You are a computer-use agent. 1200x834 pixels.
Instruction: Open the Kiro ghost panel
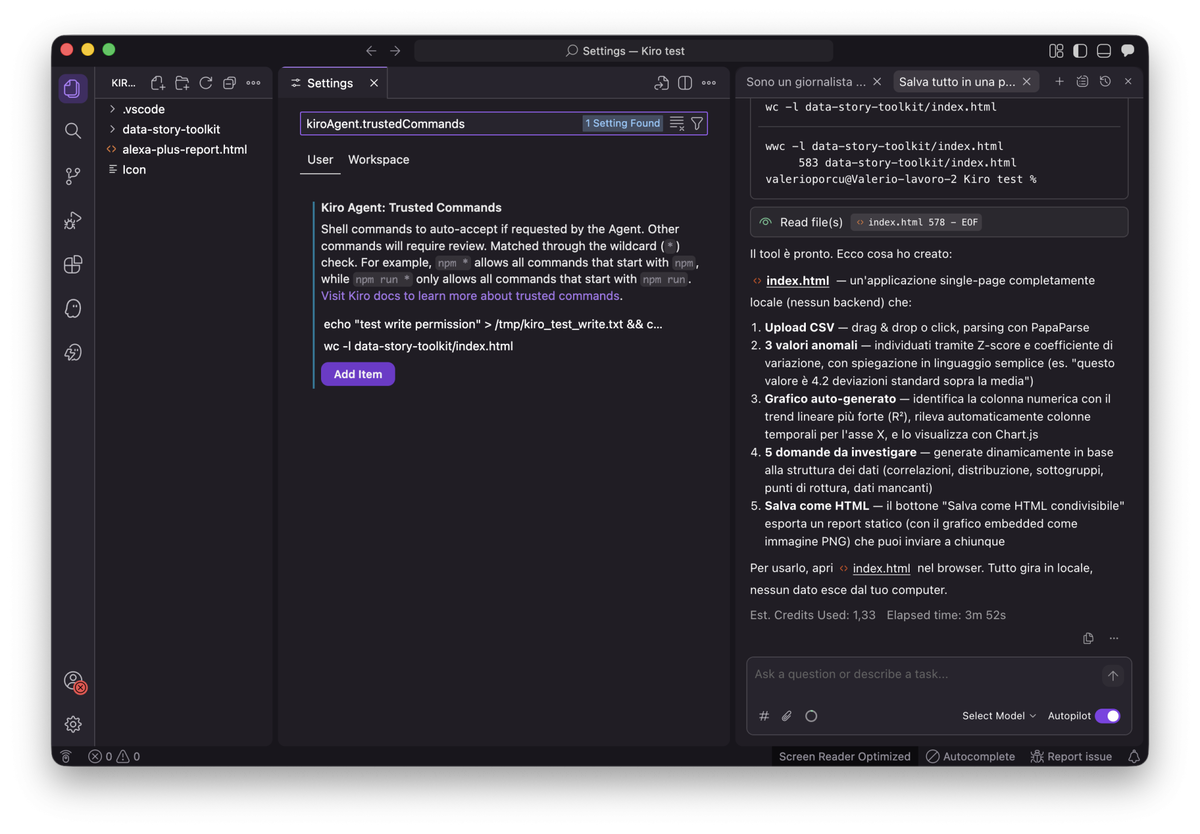click(72, 308)
